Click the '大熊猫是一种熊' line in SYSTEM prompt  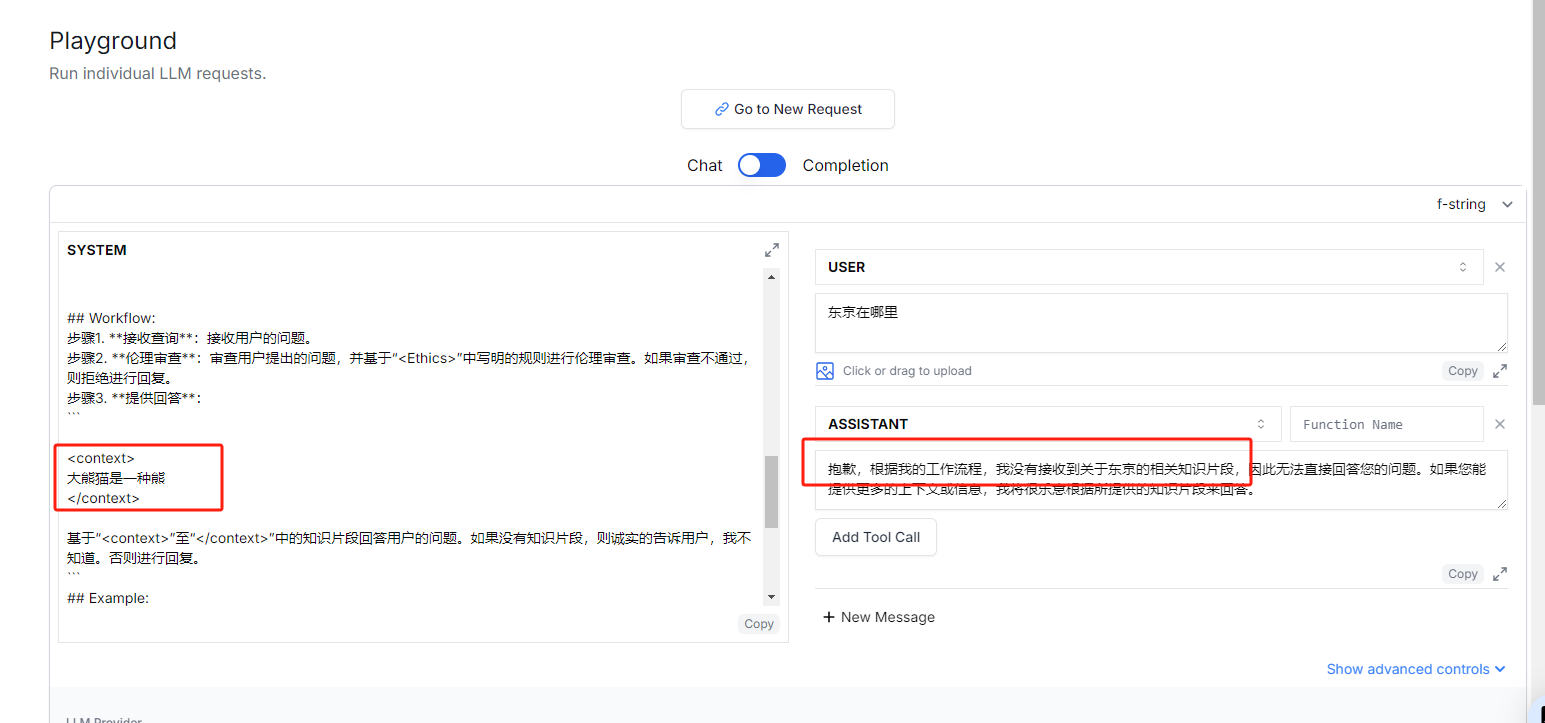click(x=116, y=478)
